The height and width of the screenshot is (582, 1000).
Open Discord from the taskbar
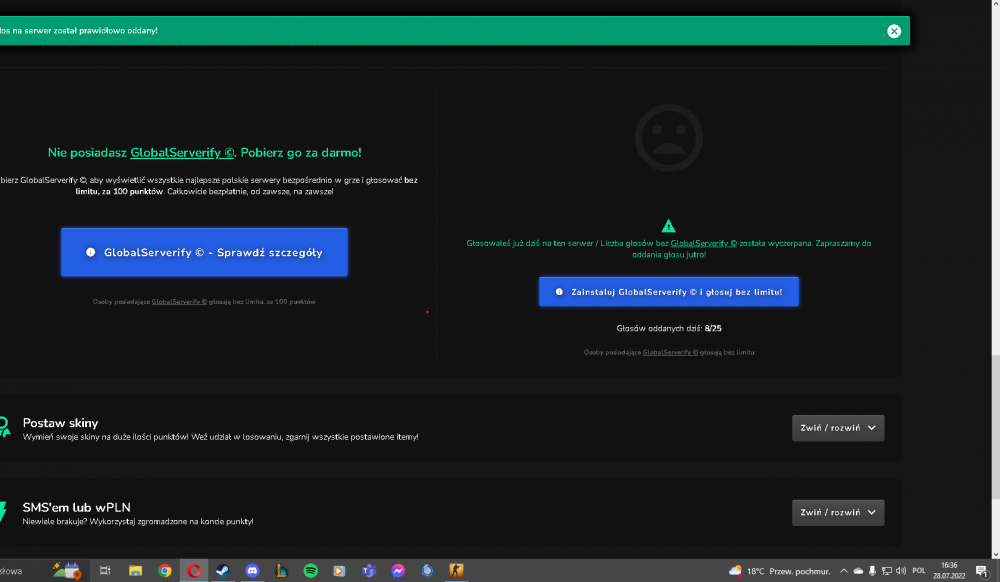tap(253, 571)
